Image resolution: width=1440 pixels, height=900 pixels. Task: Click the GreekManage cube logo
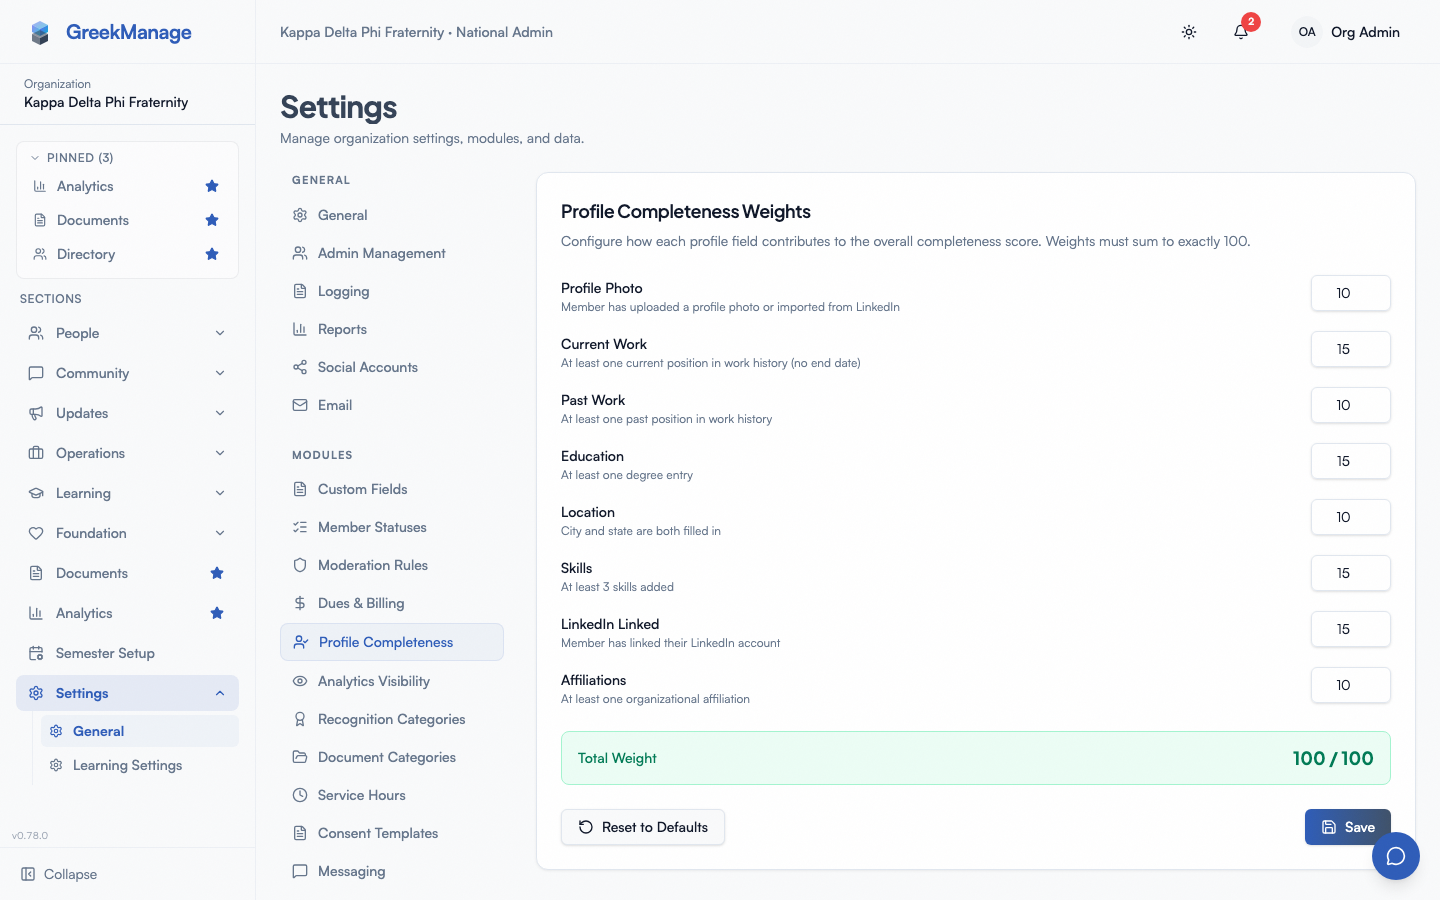click(x=40, y=33)
